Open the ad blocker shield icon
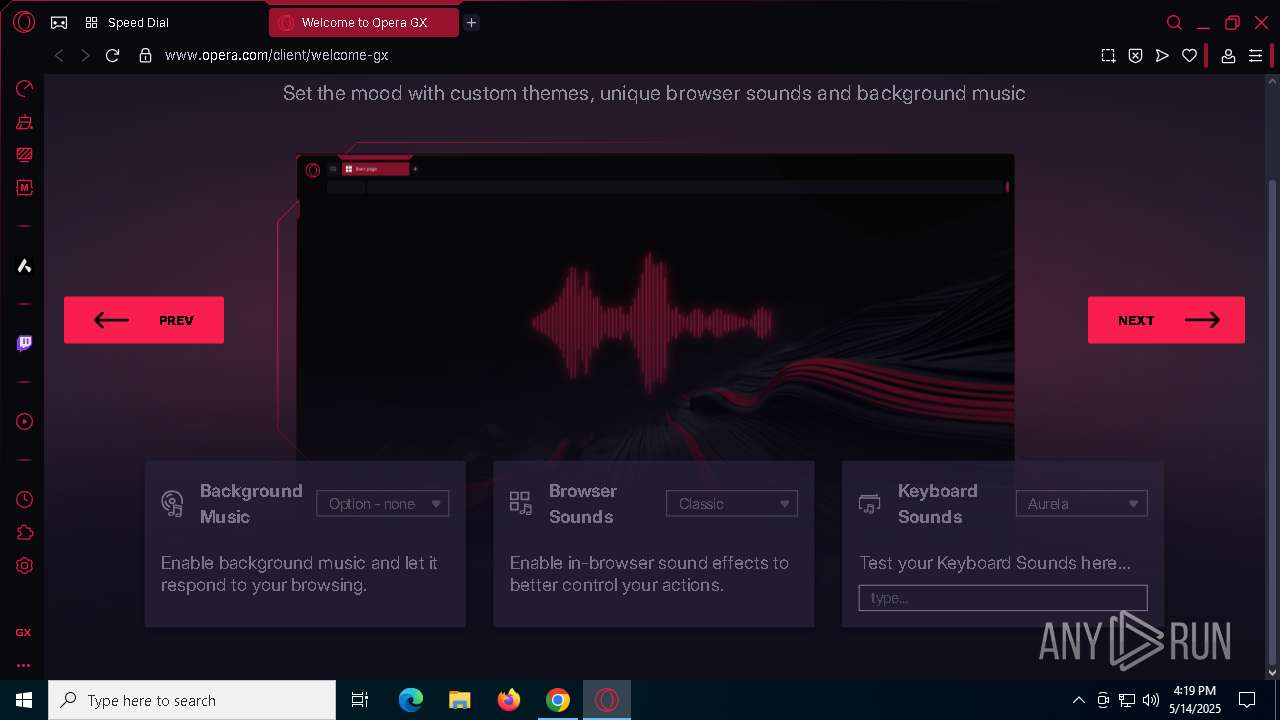 pyautogui.click(x=1135, y=56)
